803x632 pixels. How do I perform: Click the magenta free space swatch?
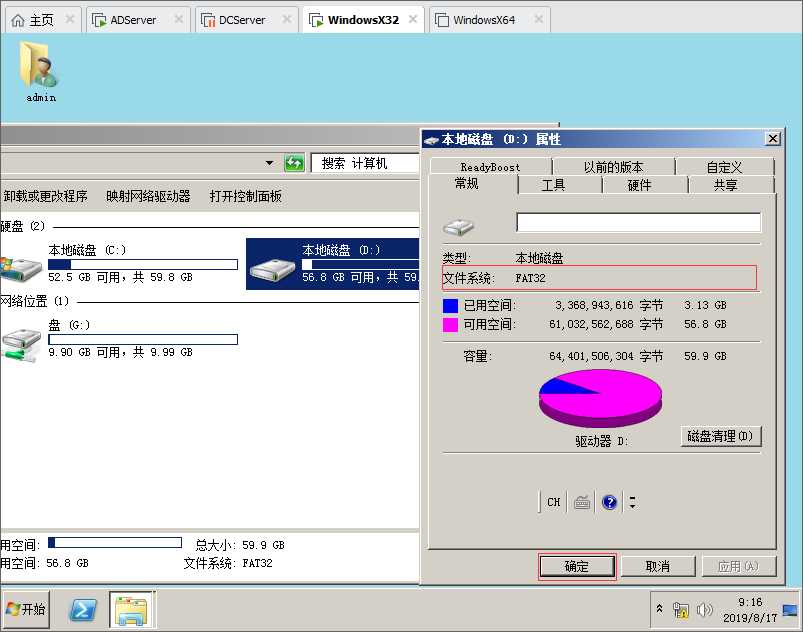pyautogui.click(x=450, y=325)
